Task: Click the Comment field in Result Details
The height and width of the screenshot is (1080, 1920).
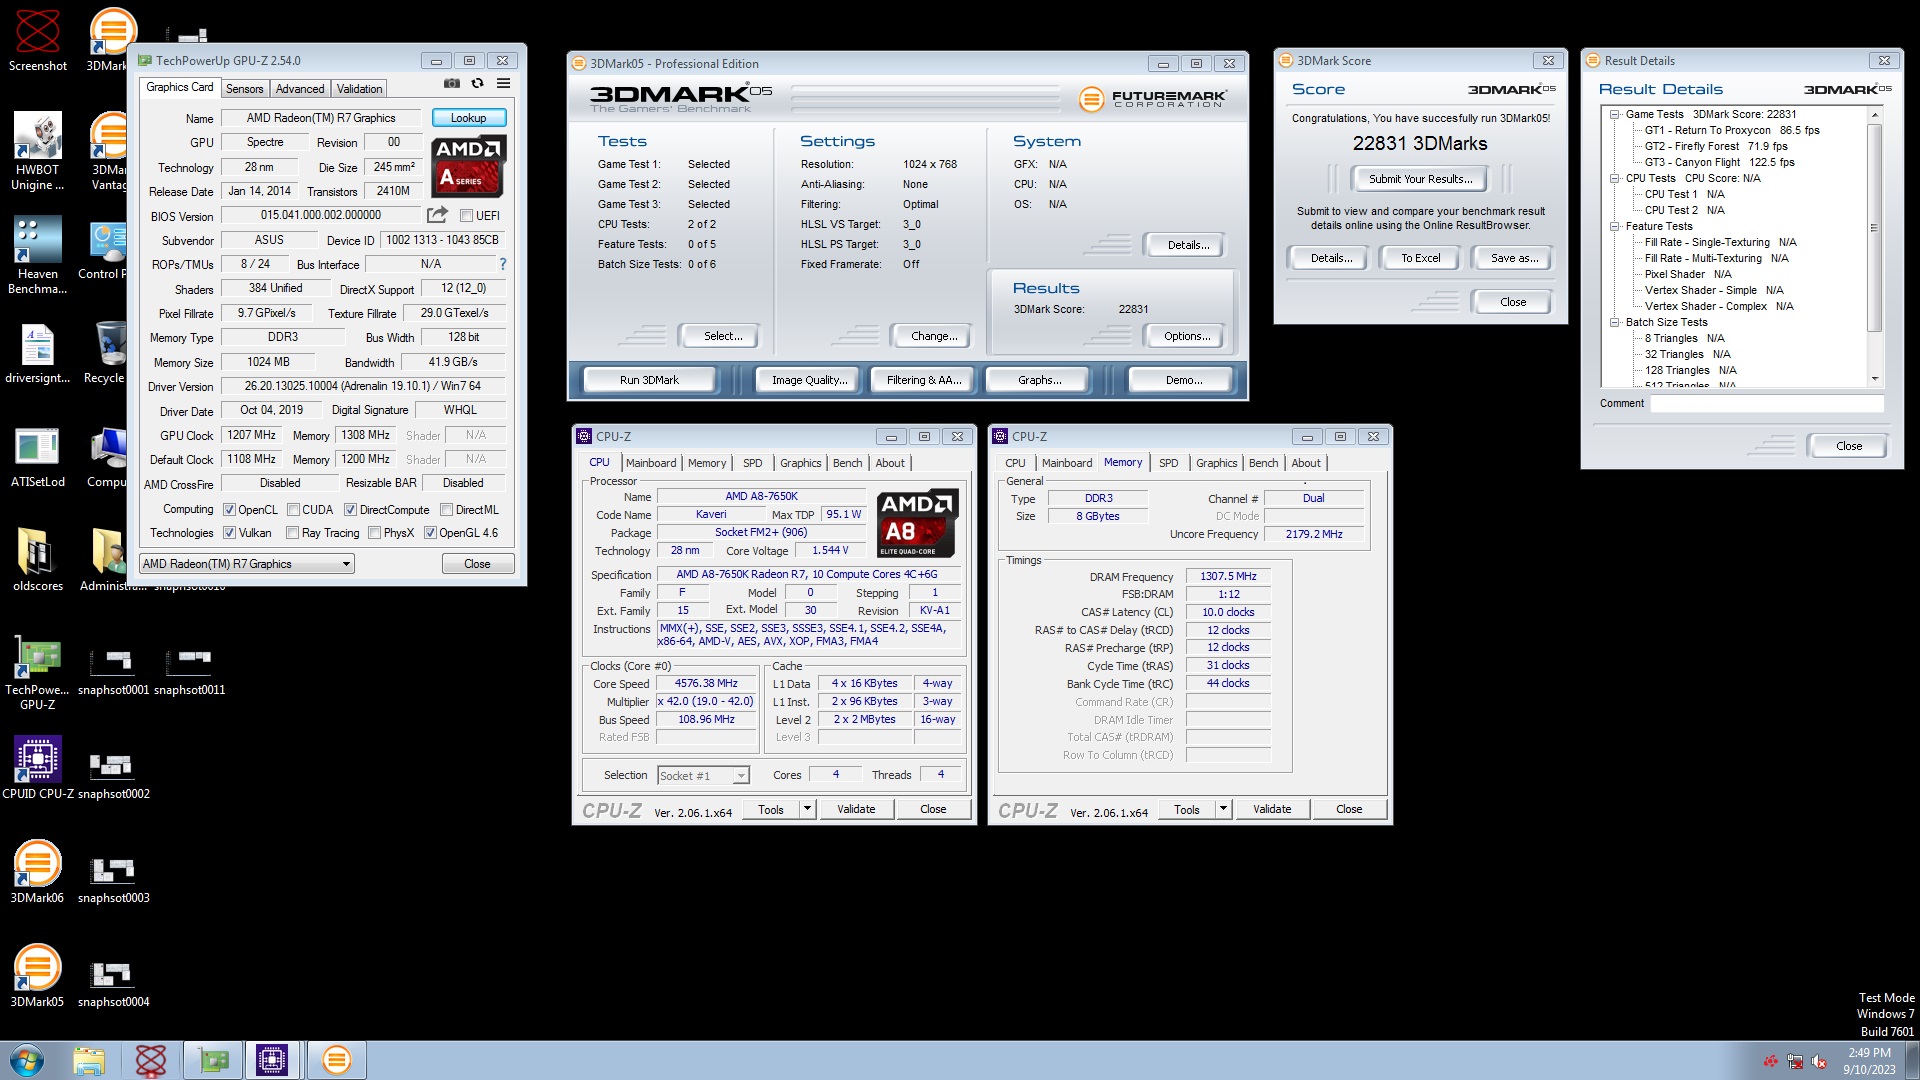Action: click(1766, 403)
